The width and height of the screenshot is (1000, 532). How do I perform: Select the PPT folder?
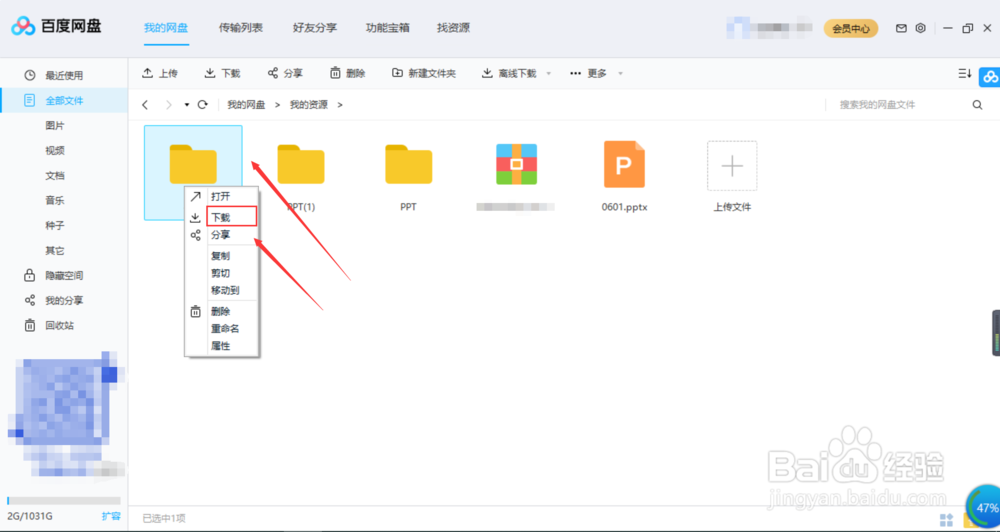pyautogui.click(x=409, y=165)
